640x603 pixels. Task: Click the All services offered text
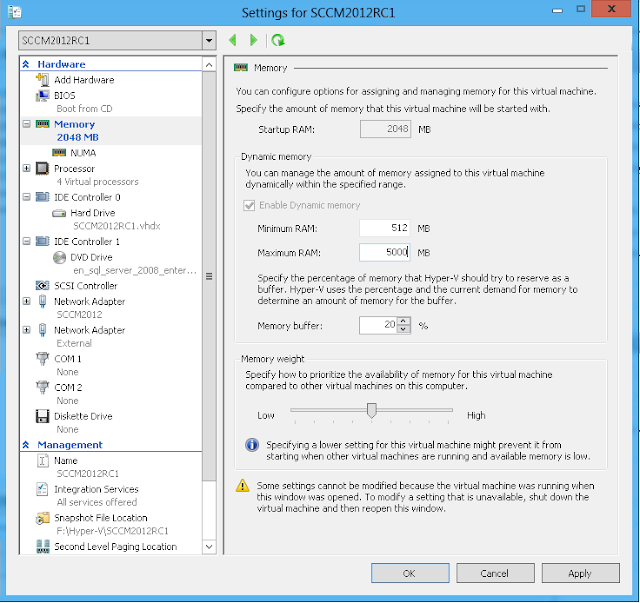97,502
